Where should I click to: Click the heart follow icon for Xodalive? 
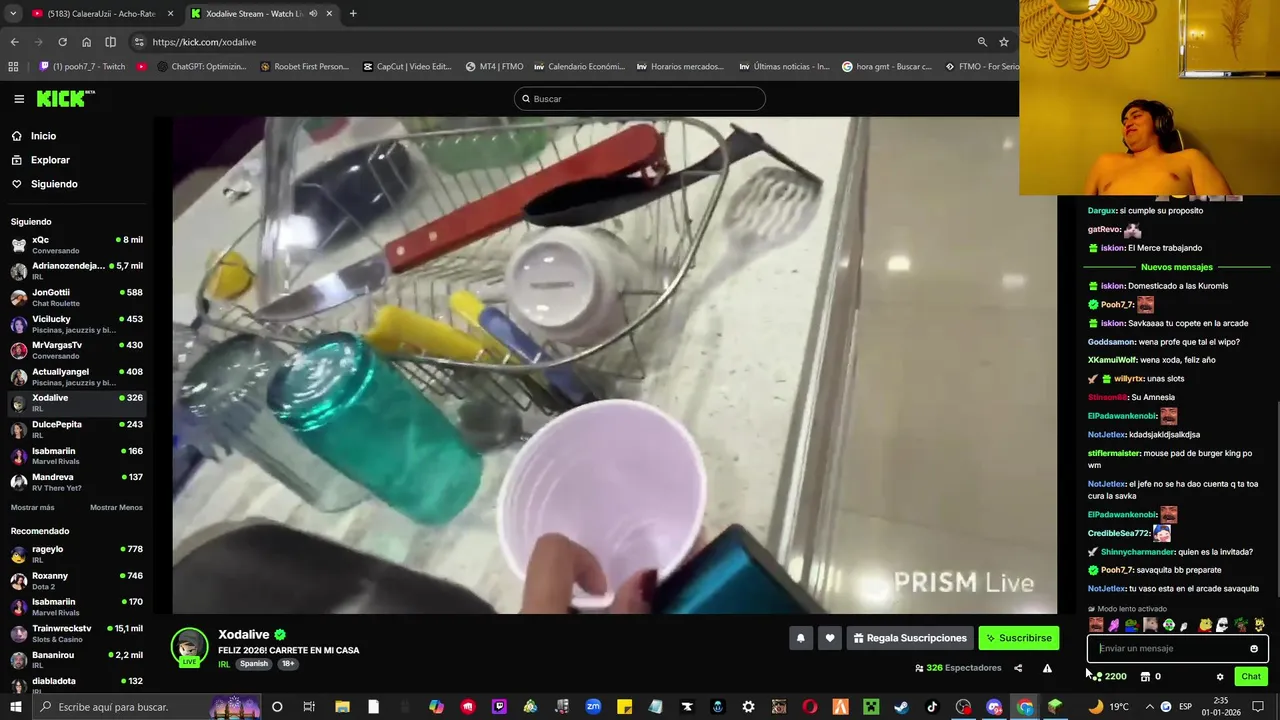pyautogui.click(x=829, y=638)
